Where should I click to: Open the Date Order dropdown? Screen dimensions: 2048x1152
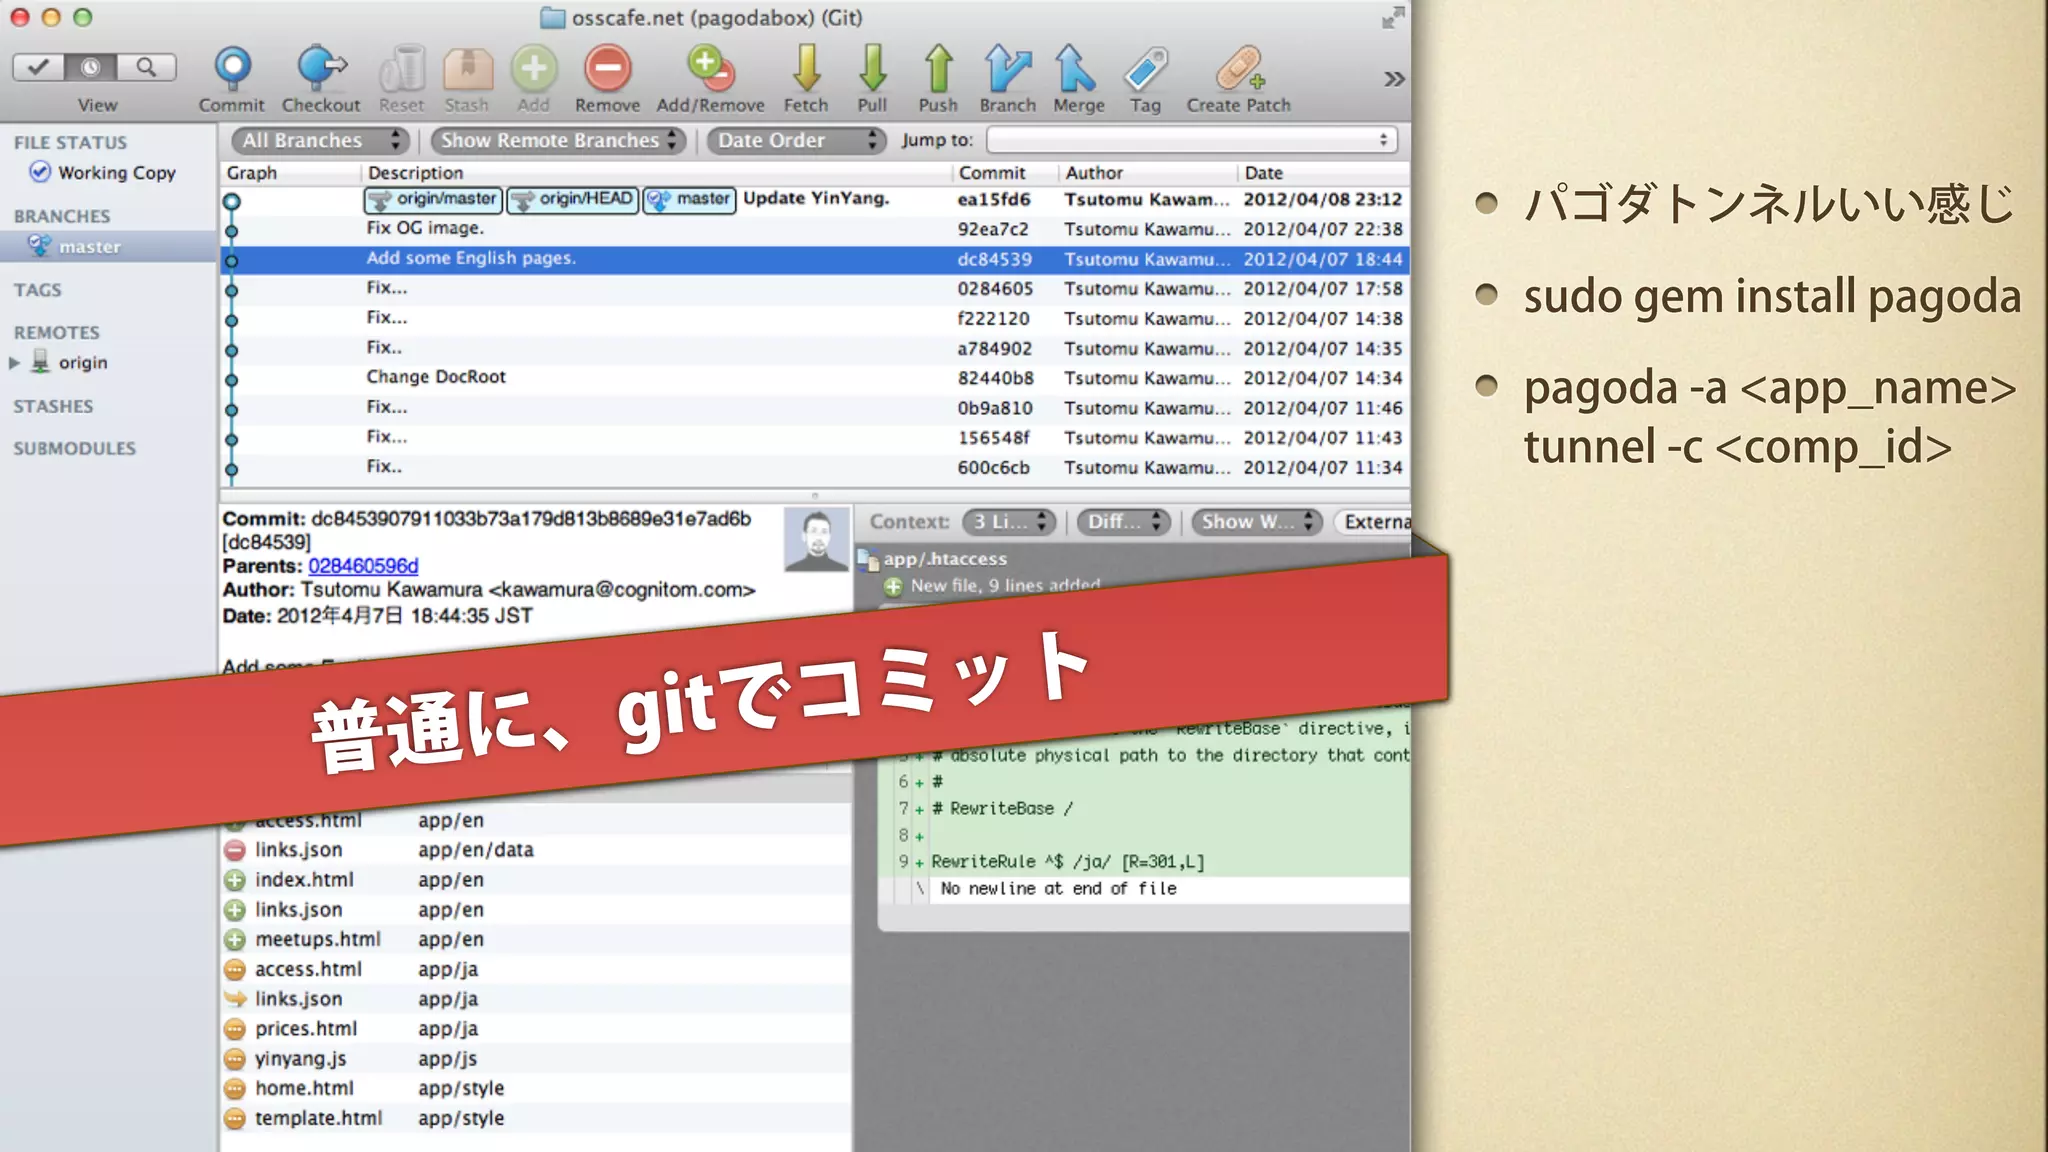coord(797,140)
